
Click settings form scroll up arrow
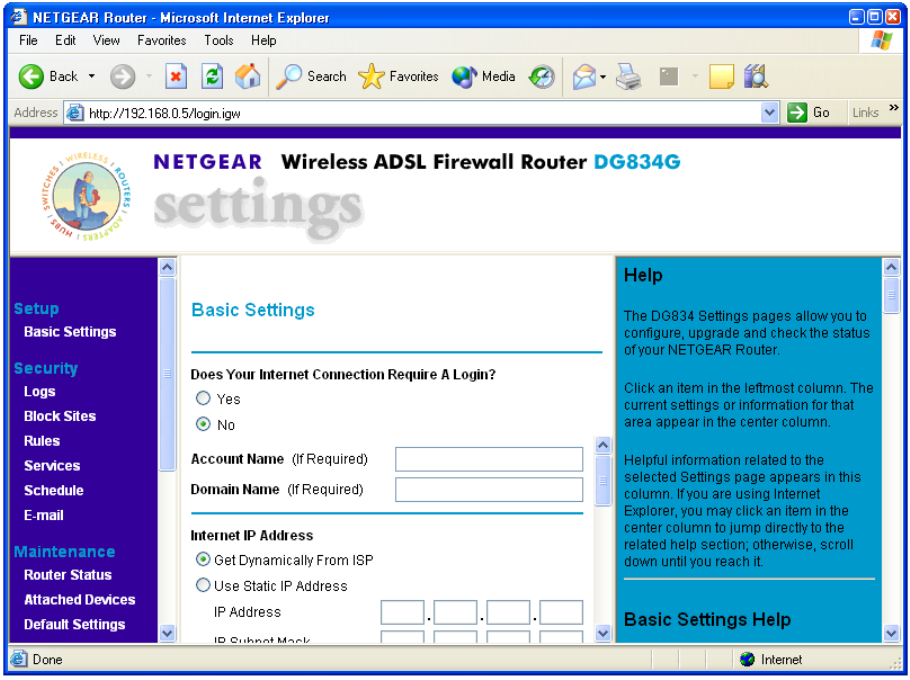[x=603, y=445]
